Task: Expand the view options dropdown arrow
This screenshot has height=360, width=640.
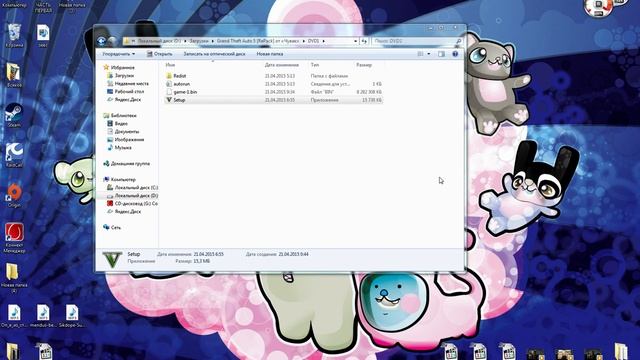Action: pos(429,54)
